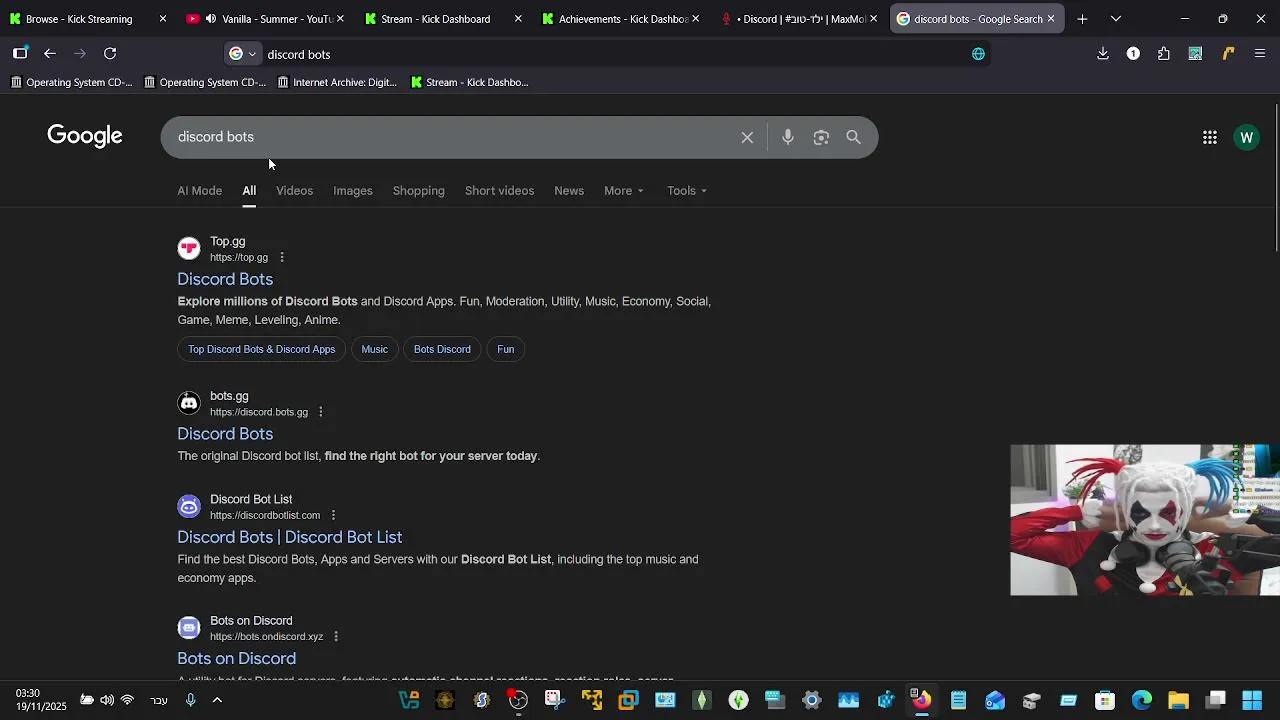Expand the Tools dropdown
This screenshot has height=720, width=1280.
pos(687,191)
